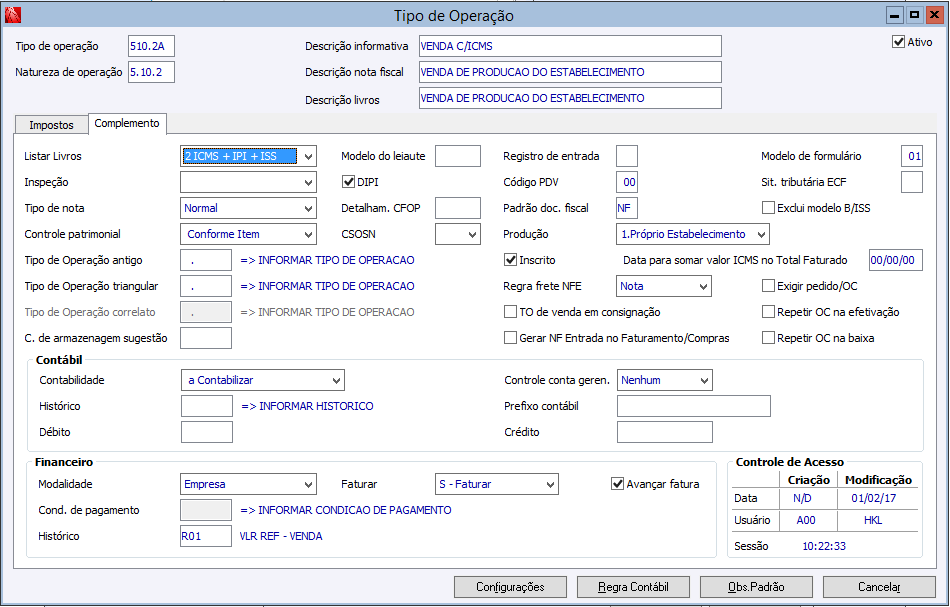Check Exclui modelo B/ISS

[x=768, y=208]
